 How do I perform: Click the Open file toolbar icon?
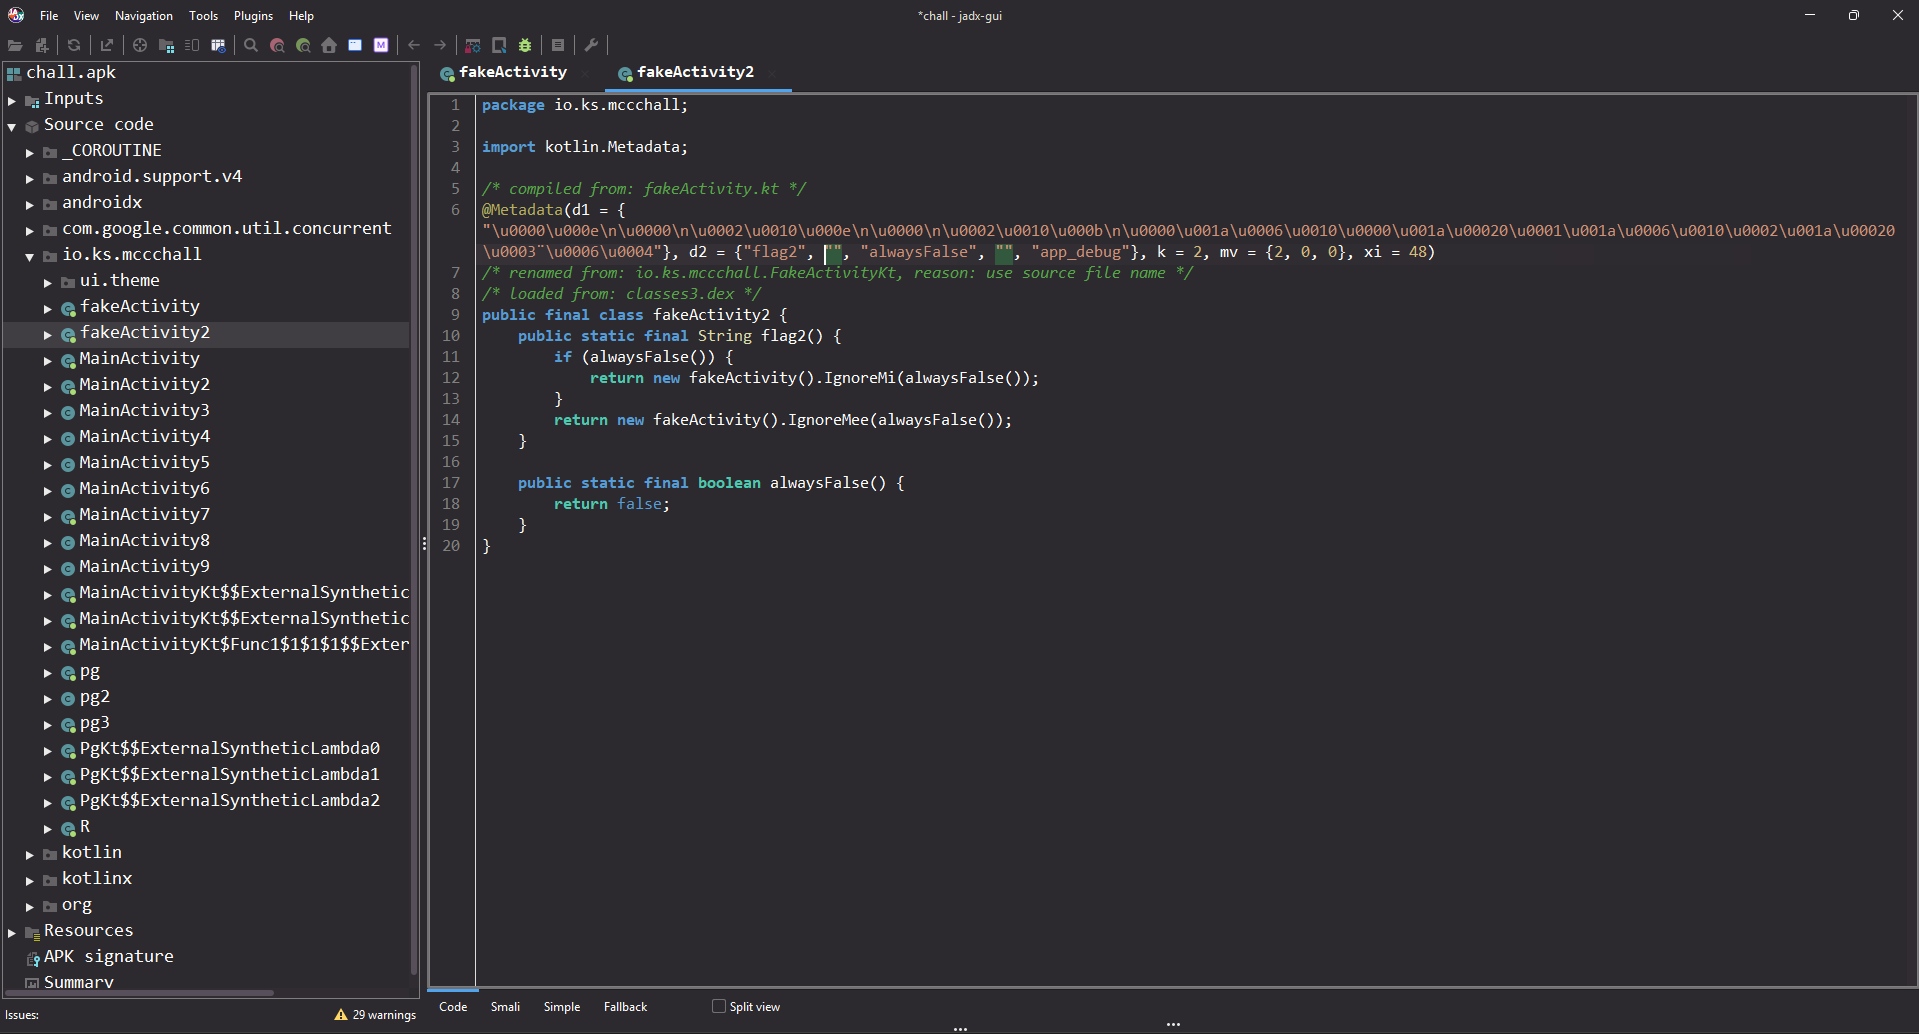coord(15,45)
